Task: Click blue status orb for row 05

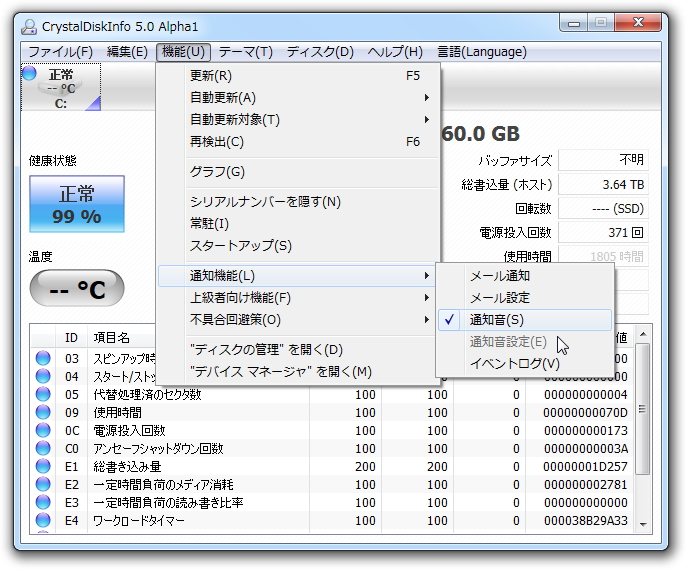Action: point(43,394)
